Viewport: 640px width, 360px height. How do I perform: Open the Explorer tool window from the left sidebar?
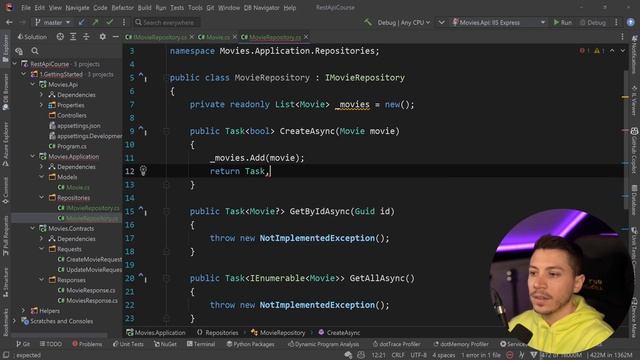[5, 48]
